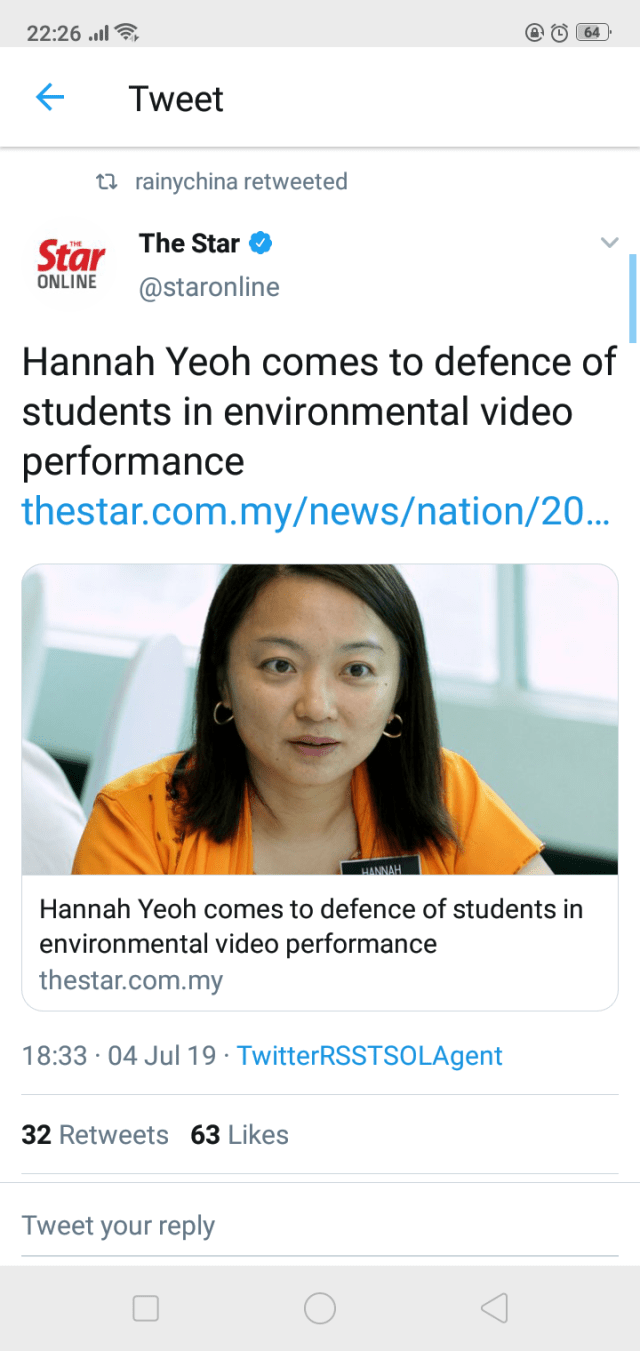The height and width of the screenshot is (1351, 640).
Task: Tap the battery level indicator
Action: pyautogui.click(x=592, y=33)
